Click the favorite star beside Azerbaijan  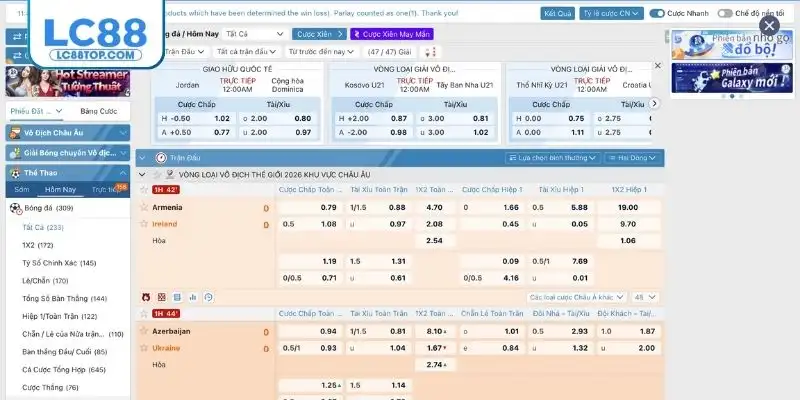pyautogui.click(x=144, y=331)
